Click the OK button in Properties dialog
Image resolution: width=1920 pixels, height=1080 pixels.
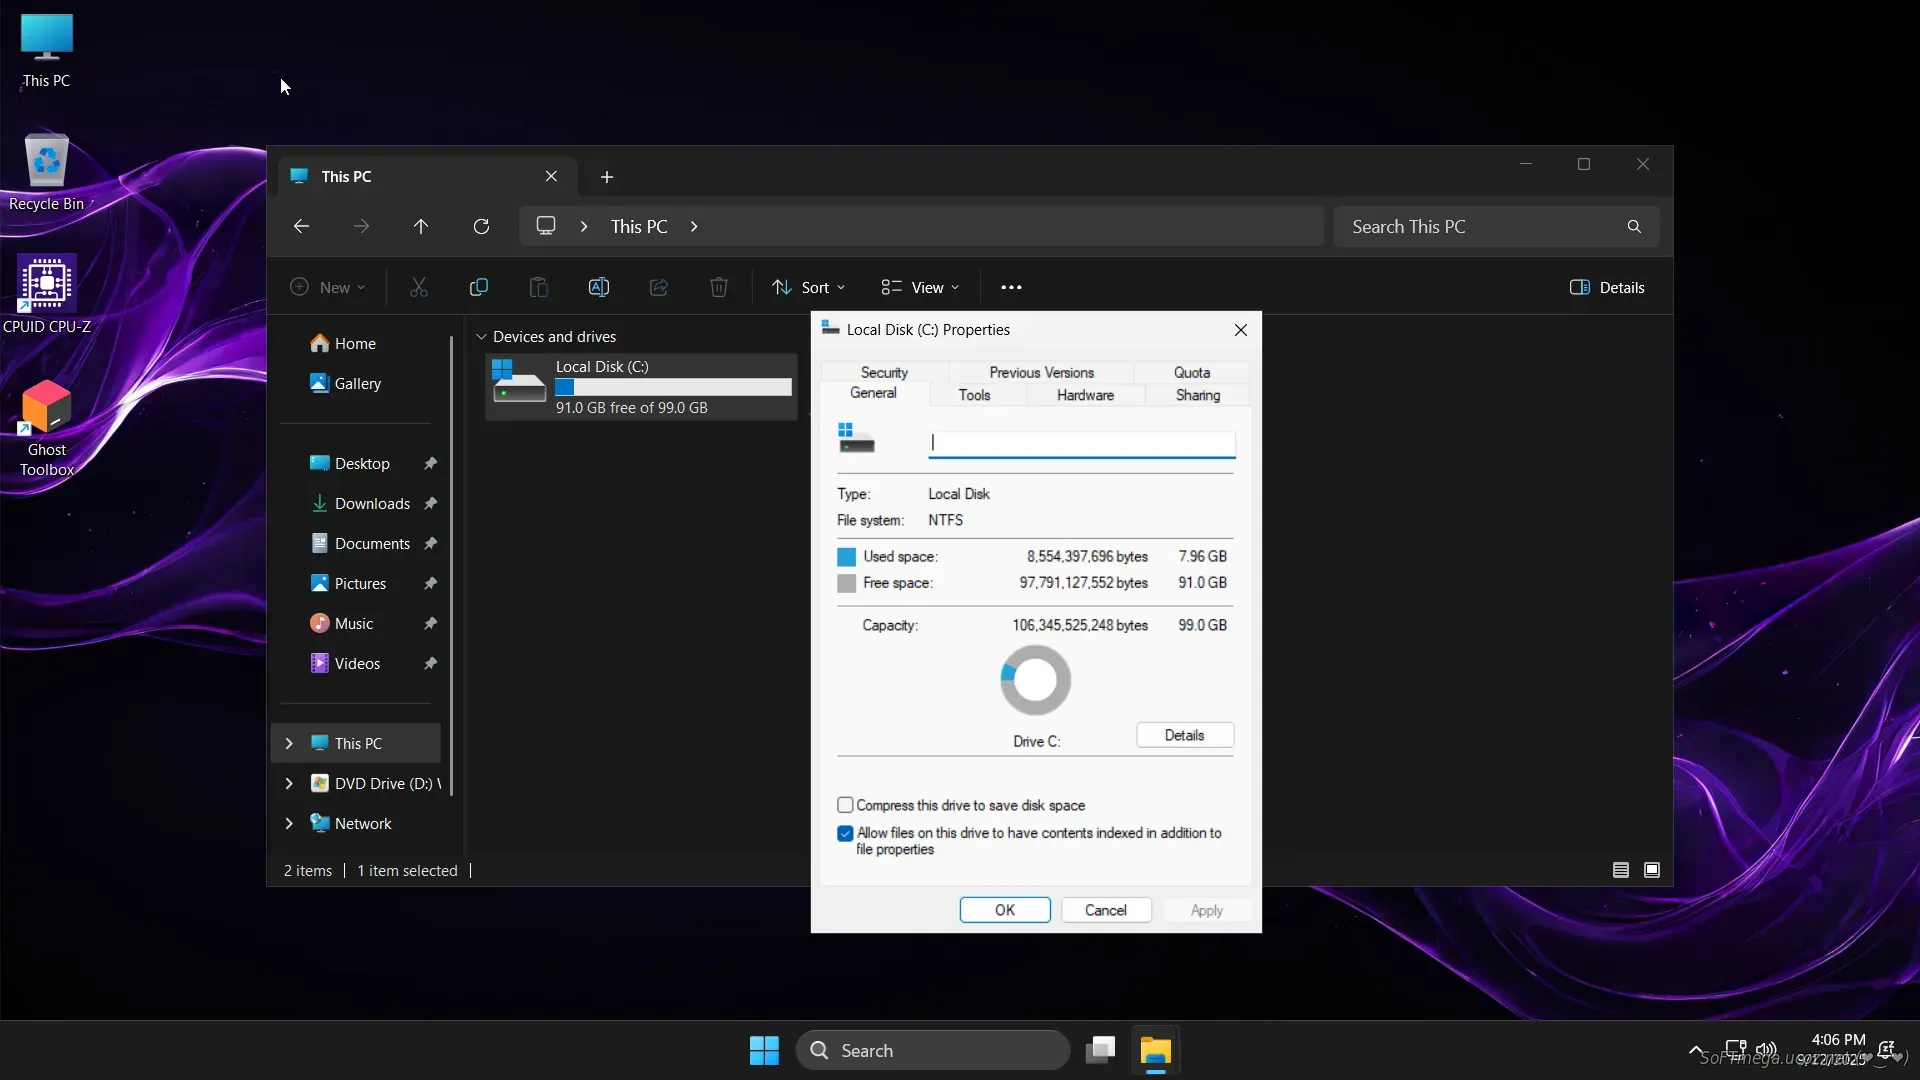1004,910
